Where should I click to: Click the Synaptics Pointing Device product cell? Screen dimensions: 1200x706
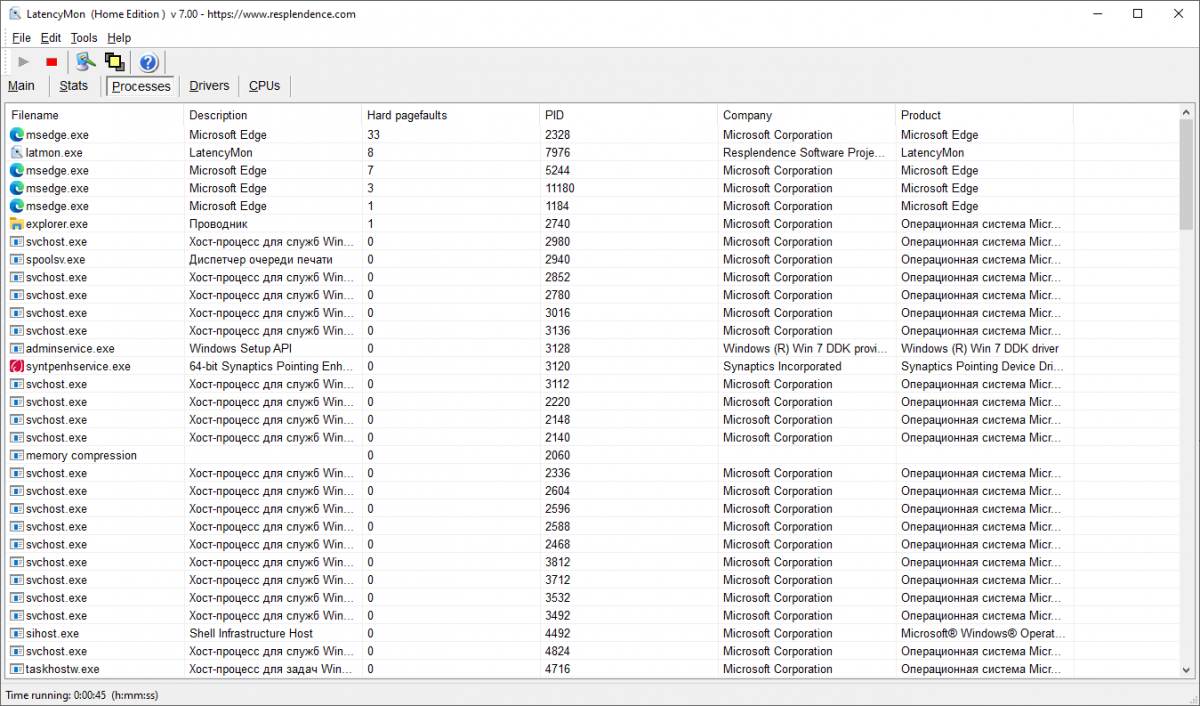981,366
